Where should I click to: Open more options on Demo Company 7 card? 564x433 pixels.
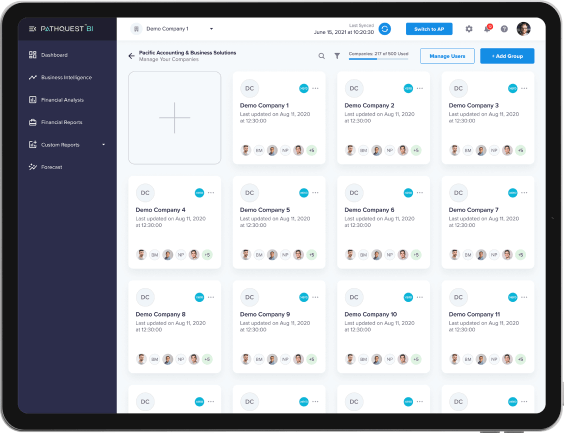click(524, 193)
